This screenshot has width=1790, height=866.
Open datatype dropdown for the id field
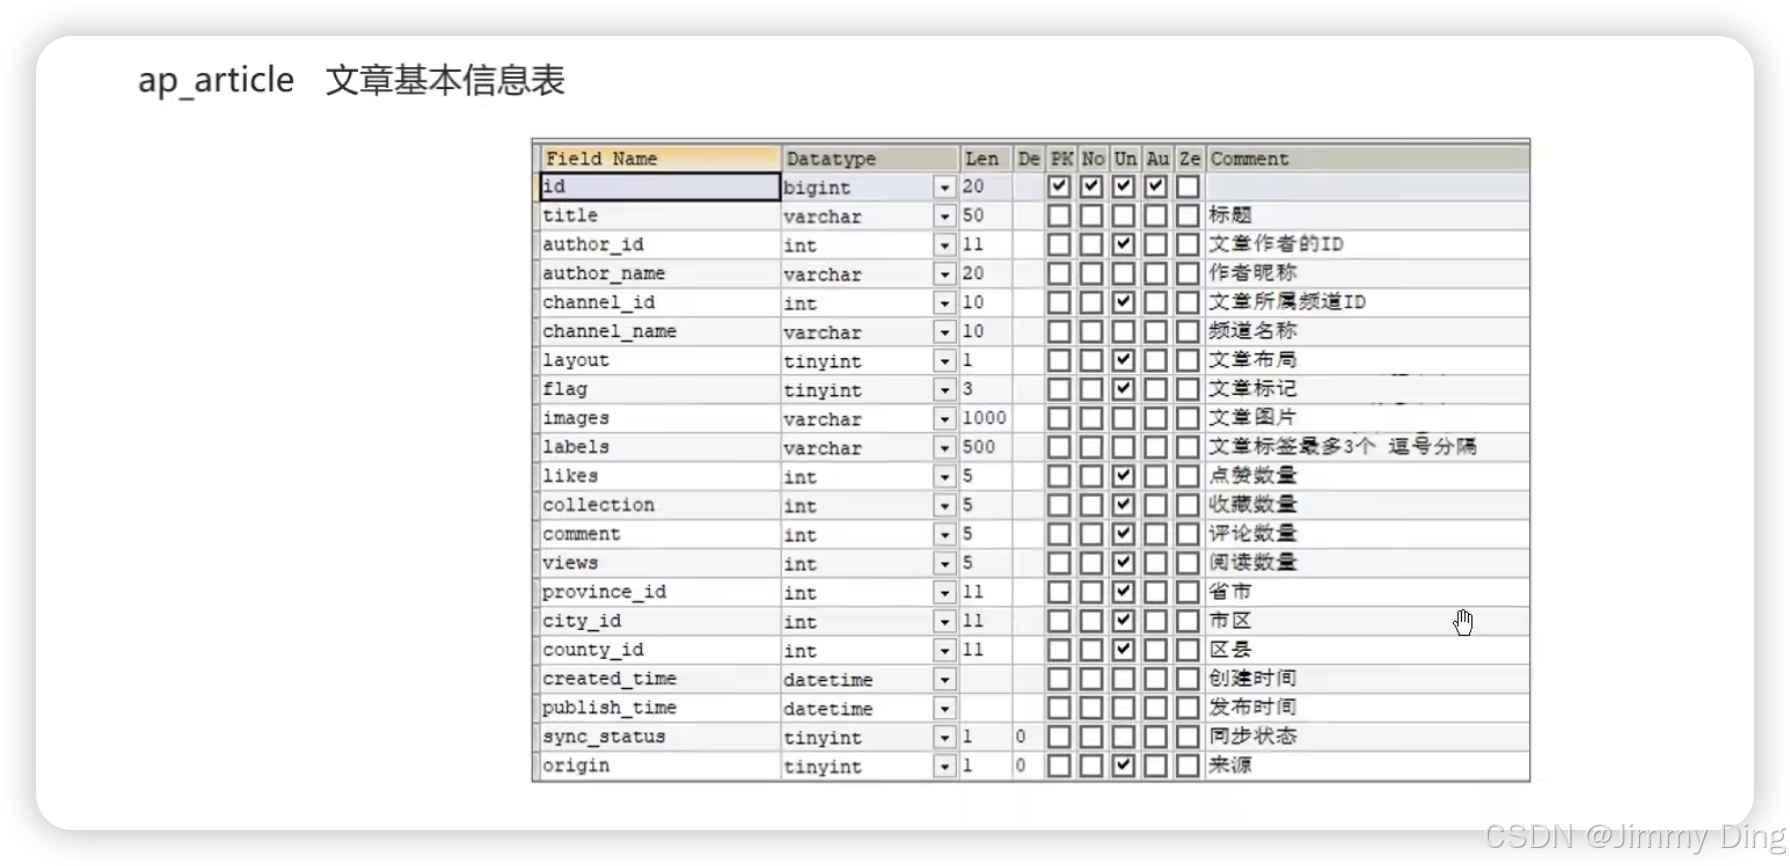tap(944, 187)
